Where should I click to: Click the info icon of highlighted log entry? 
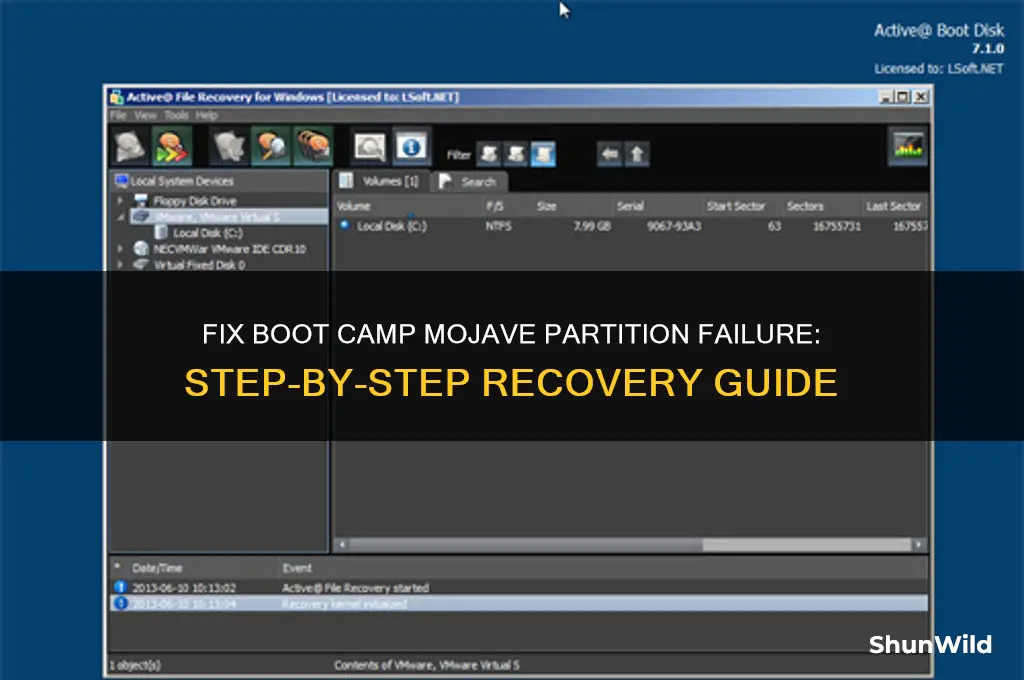tap(121, 603)
